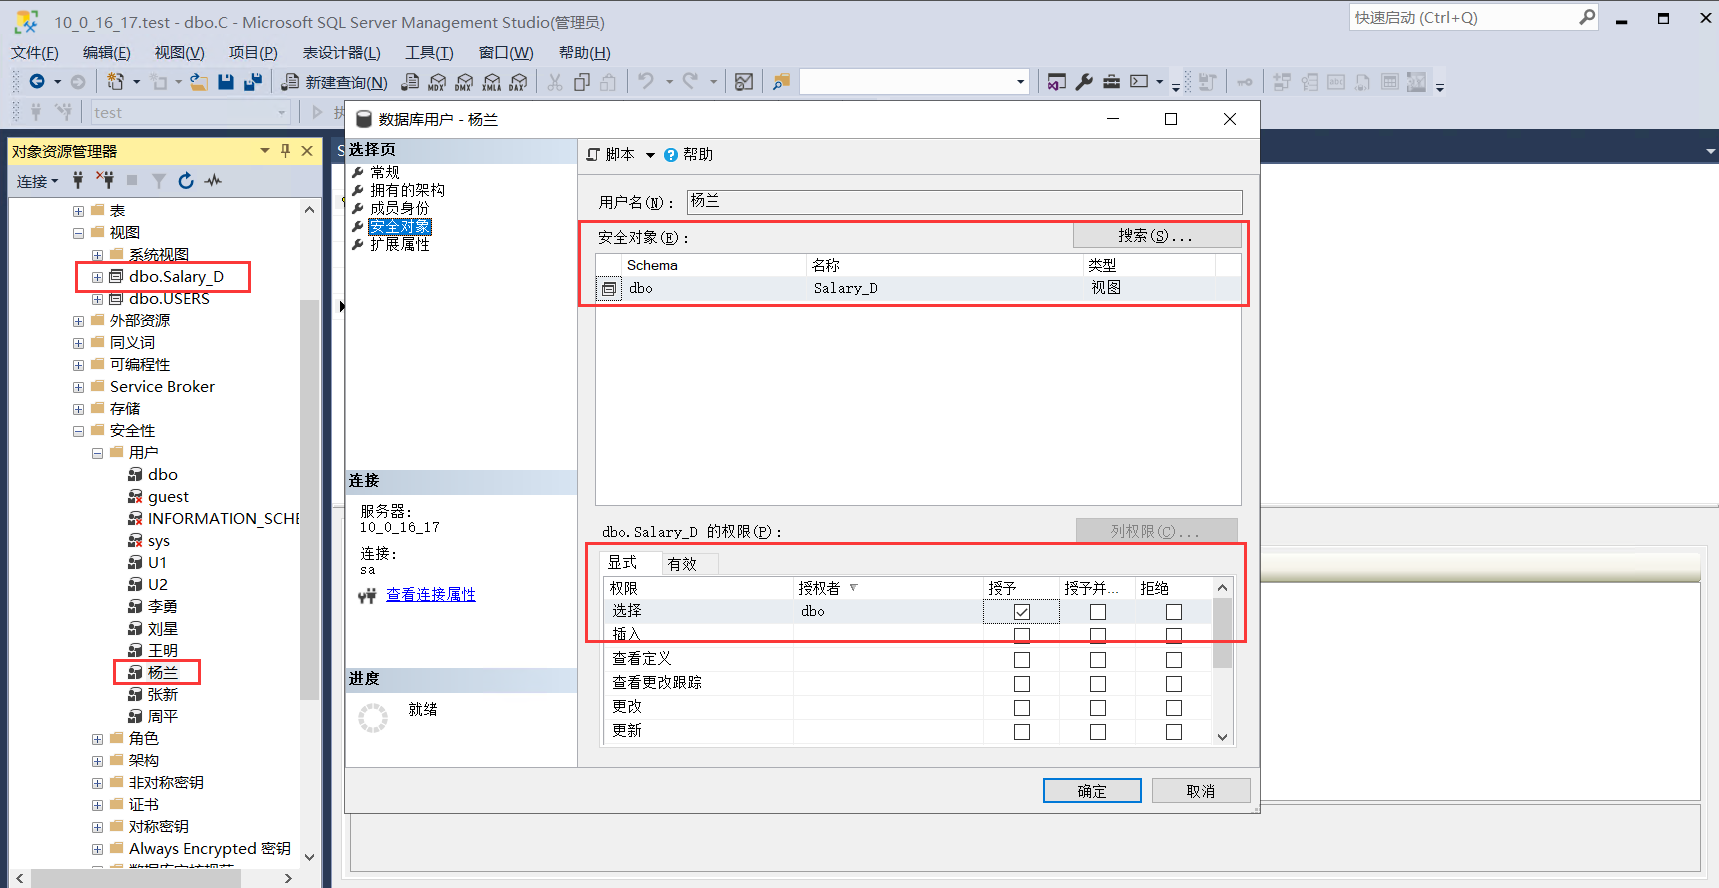Expand the 表 tree node
The height and width of the screenshot is (888, 1719).
click(78, 211)
